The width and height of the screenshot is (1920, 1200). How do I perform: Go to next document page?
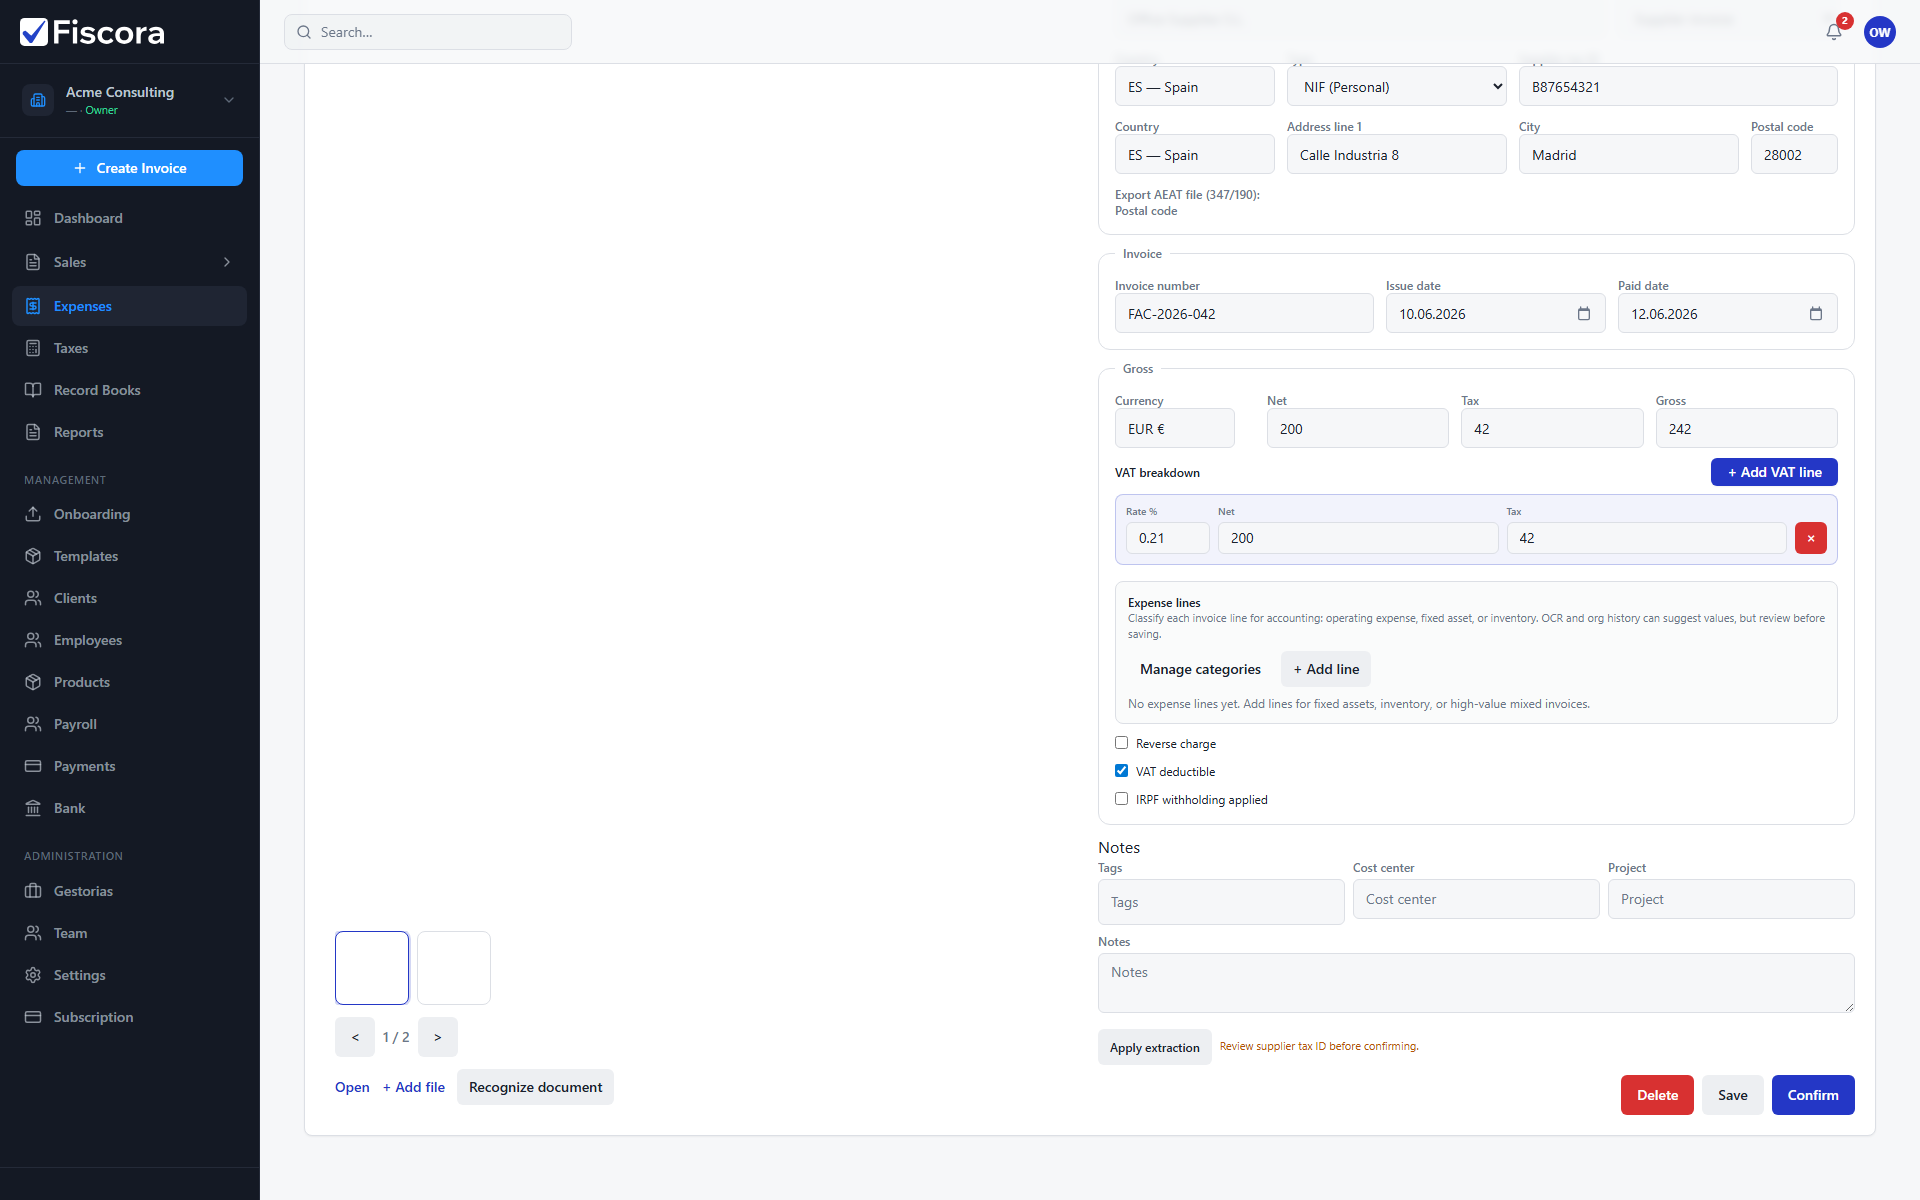(x=438, y=1037)
